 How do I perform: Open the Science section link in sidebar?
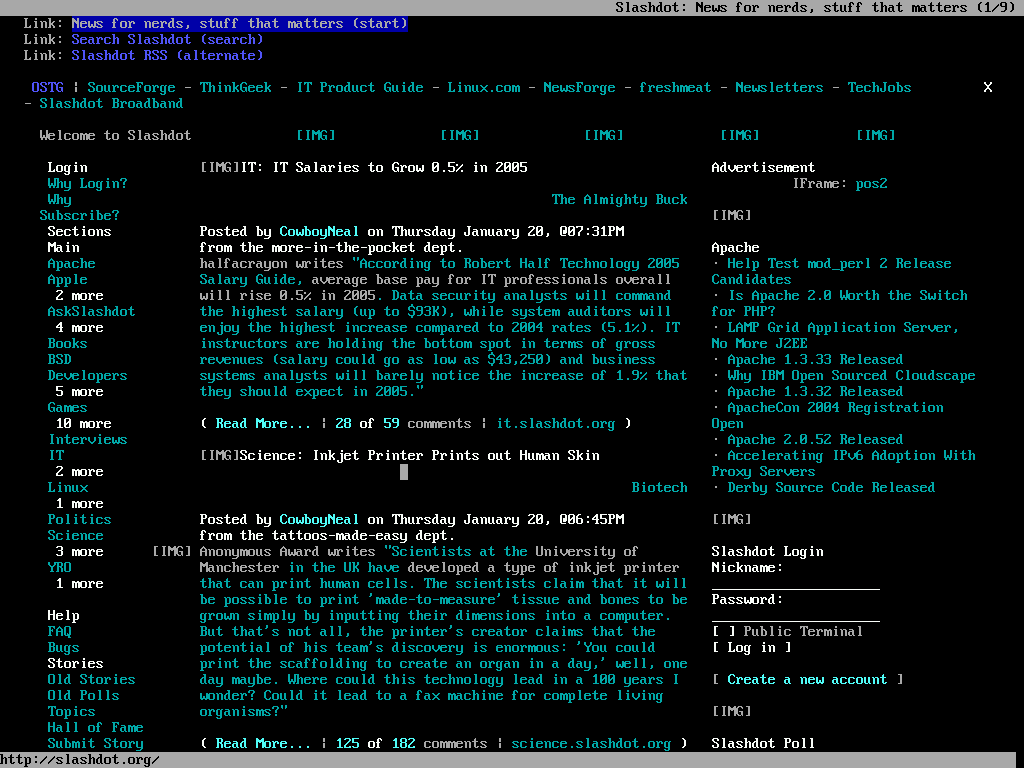coord(75,536)
